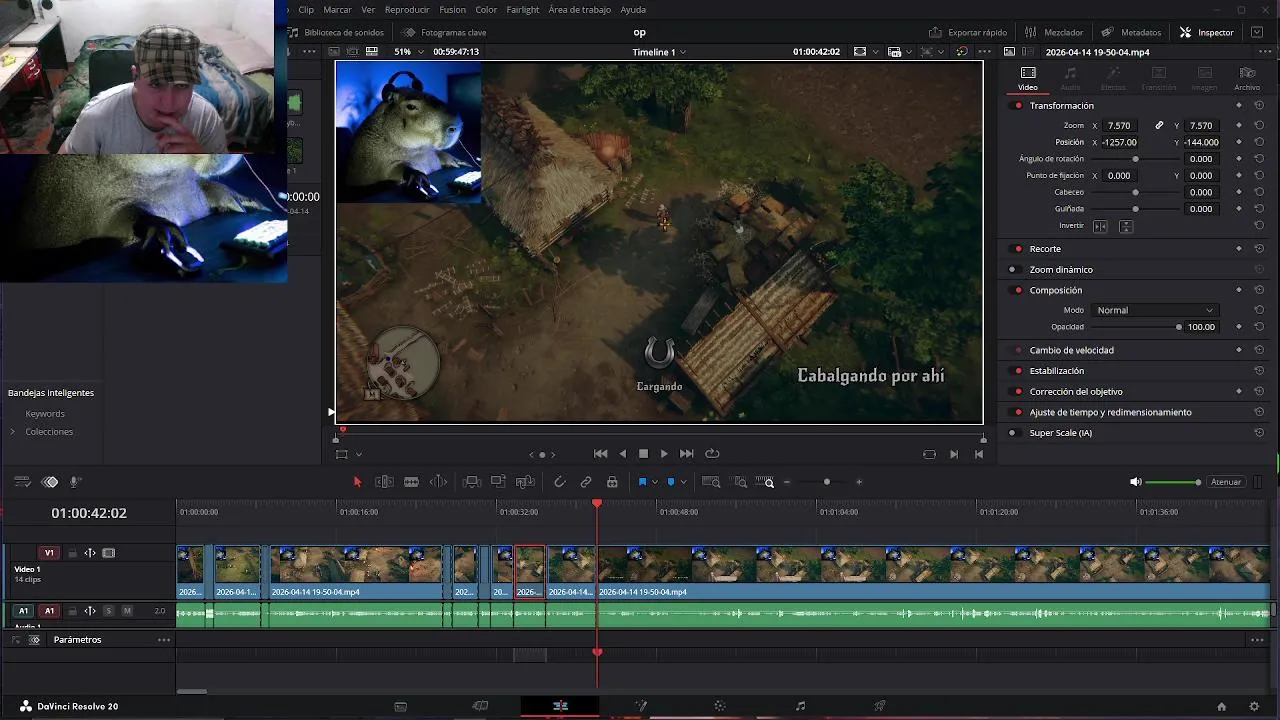
Task: Select the Video inspector tab
Action: [x=1028, y=78]
